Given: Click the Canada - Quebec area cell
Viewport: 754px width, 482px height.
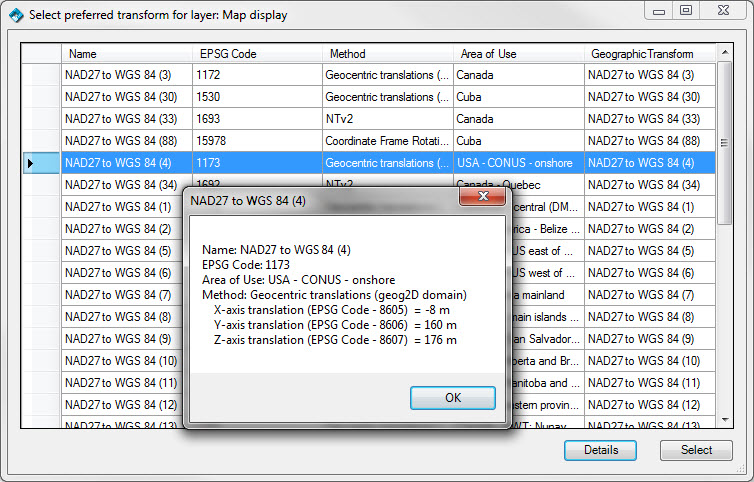Looking at the screenshot, I should (518, 182).
